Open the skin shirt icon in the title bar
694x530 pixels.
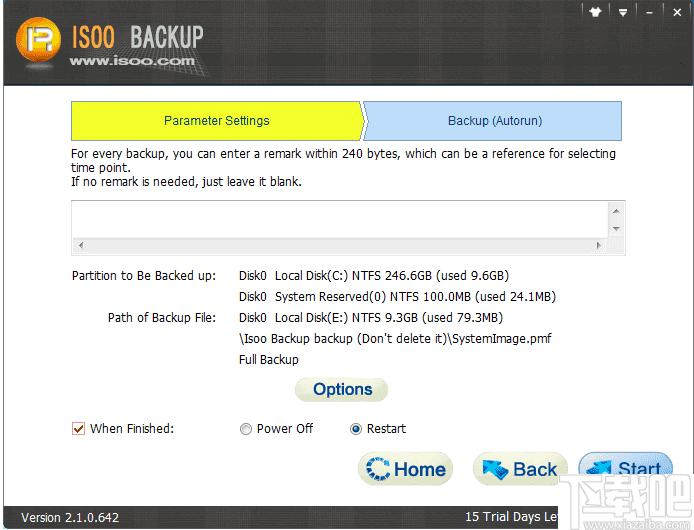(595, 12)
